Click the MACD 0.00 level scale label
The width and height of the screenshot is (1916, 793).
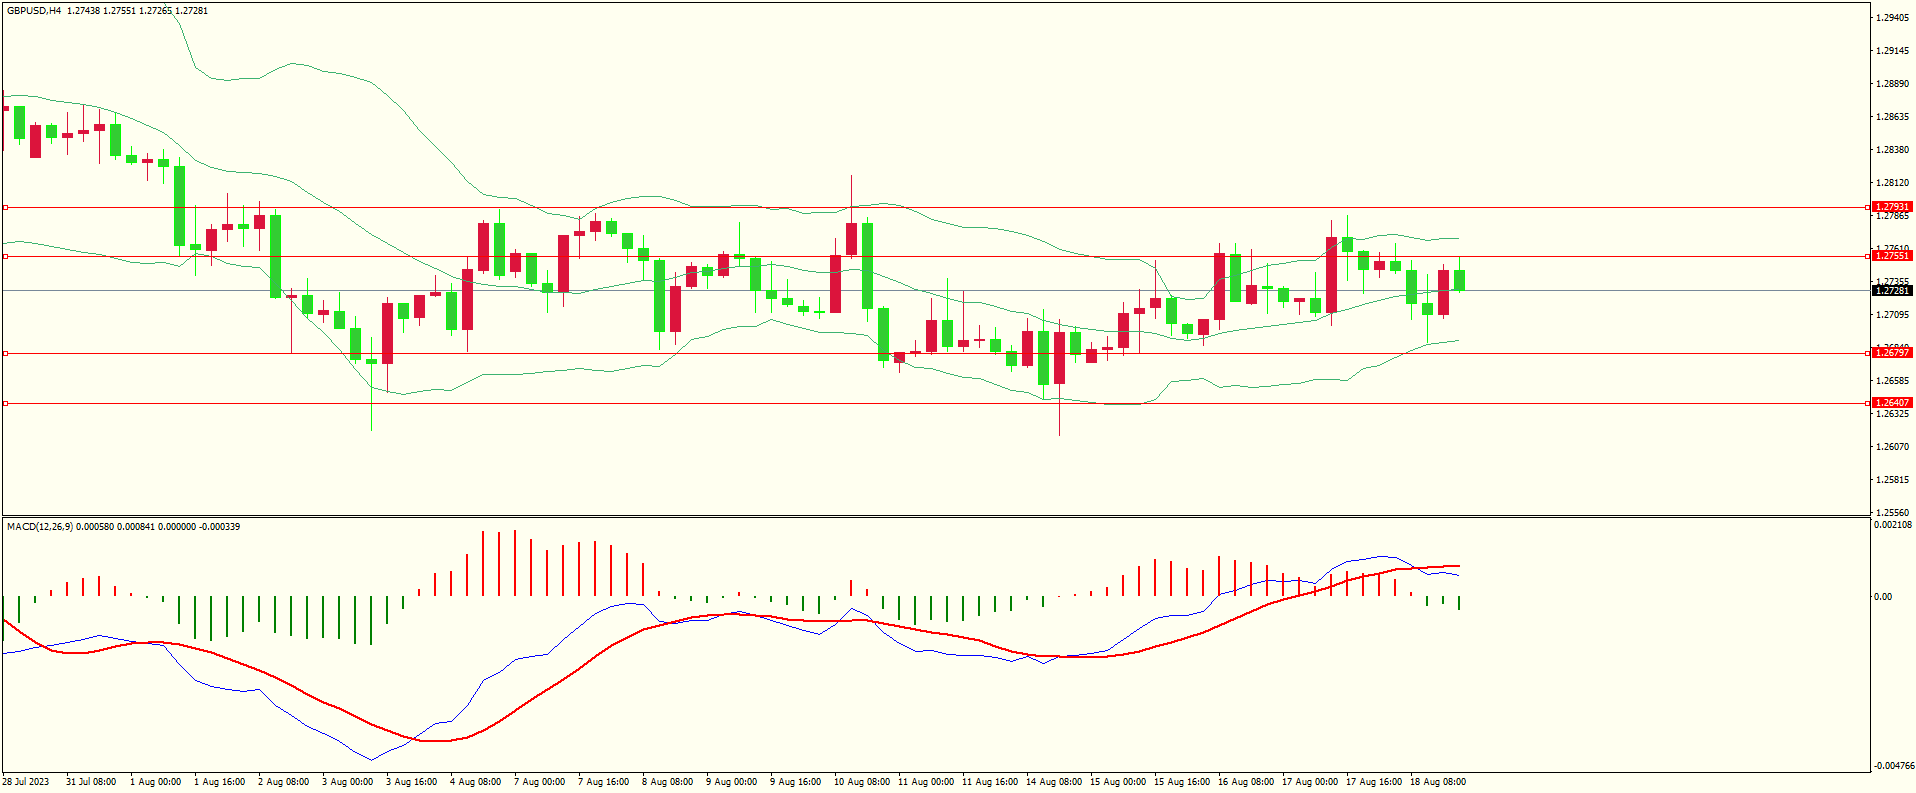click(x=1883, y=597)
